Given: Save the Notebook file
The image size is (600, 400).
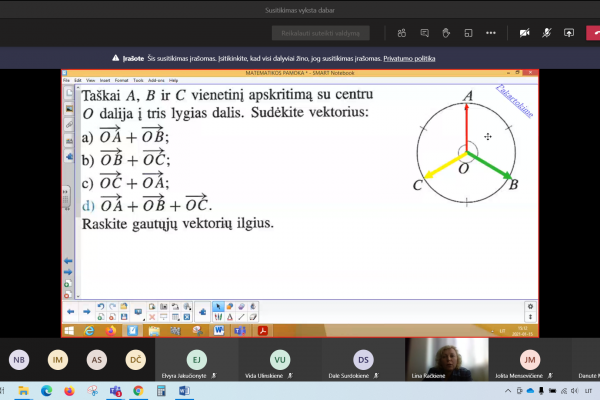Looking at the screenshot, I should pos(124,317).
